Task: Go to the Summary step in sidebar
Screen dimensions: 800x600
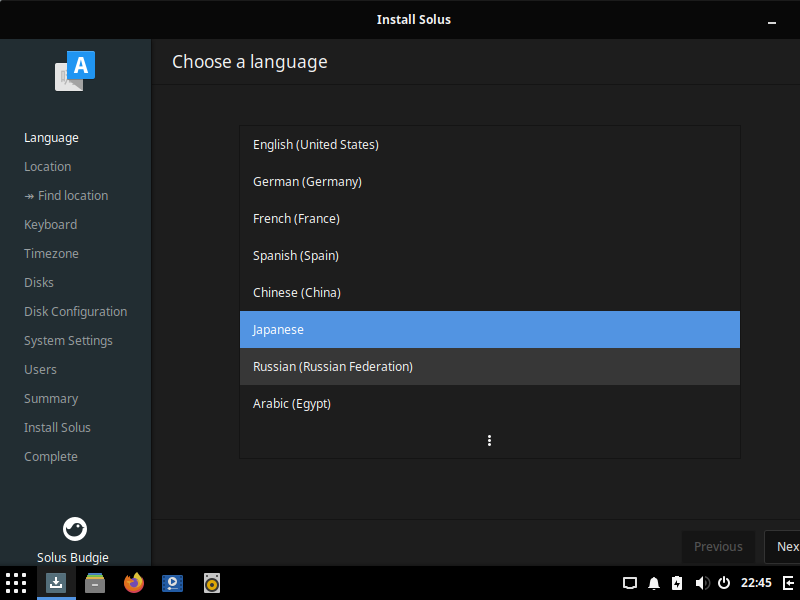Action: pos(51,398)
